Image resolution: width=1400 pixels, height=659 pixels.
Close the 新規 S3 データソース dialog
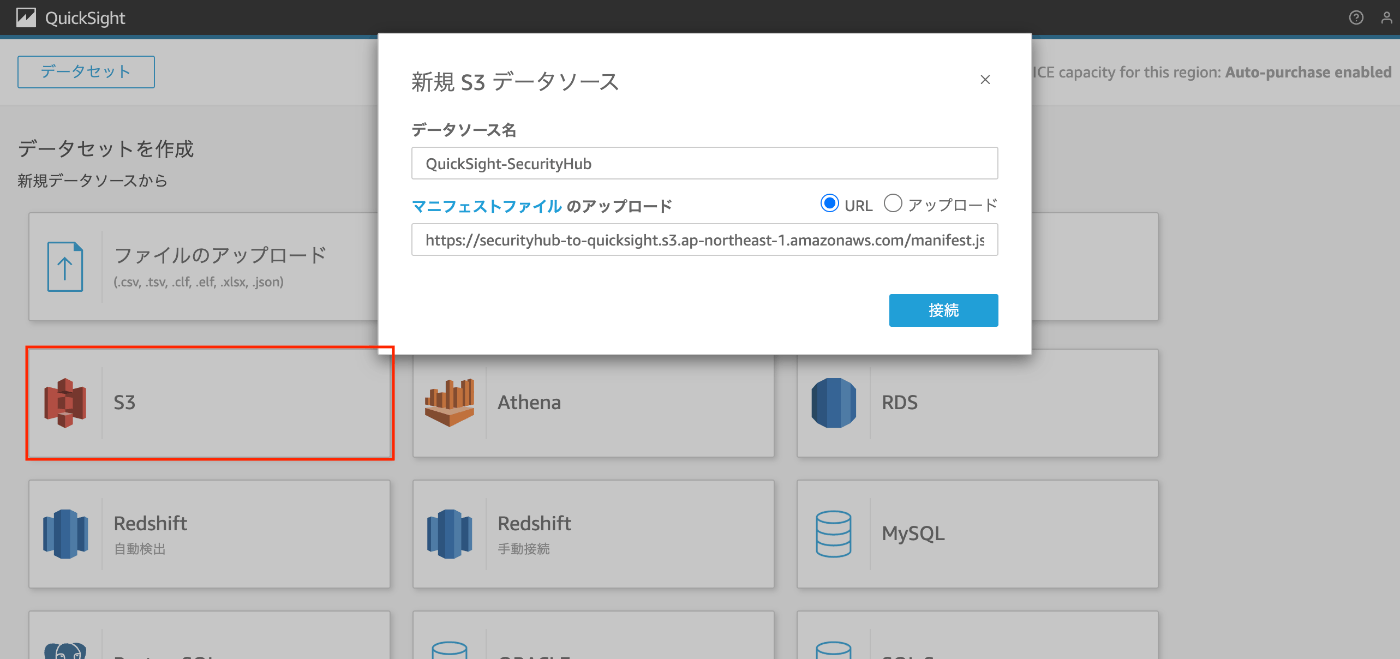tap(985, 80)
